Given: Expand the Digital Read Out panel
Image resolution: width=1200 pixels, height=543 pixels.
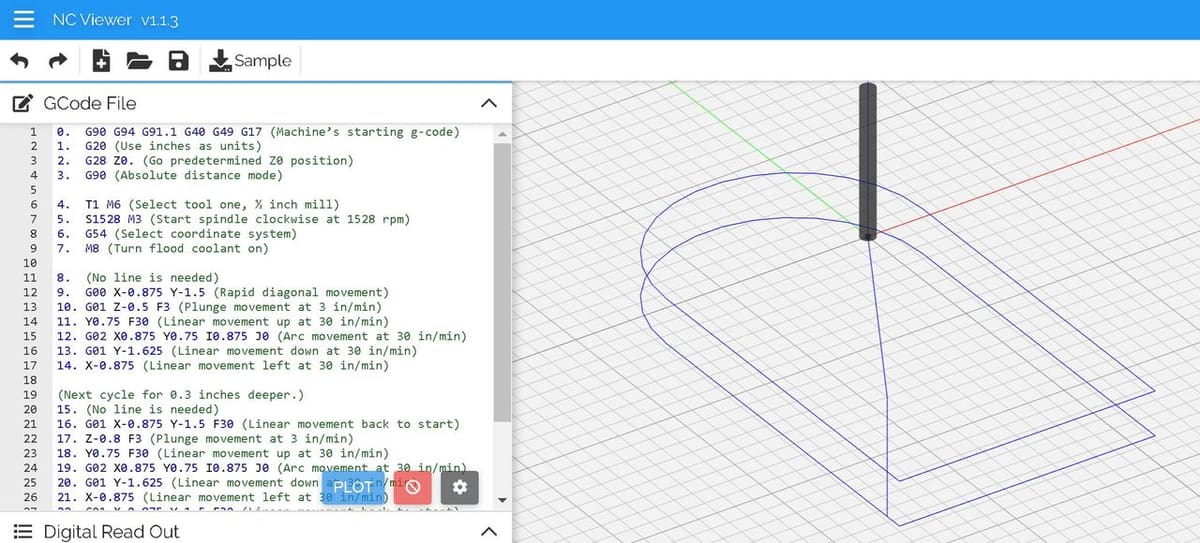Looking at the screenshot, I should (488, 532).
